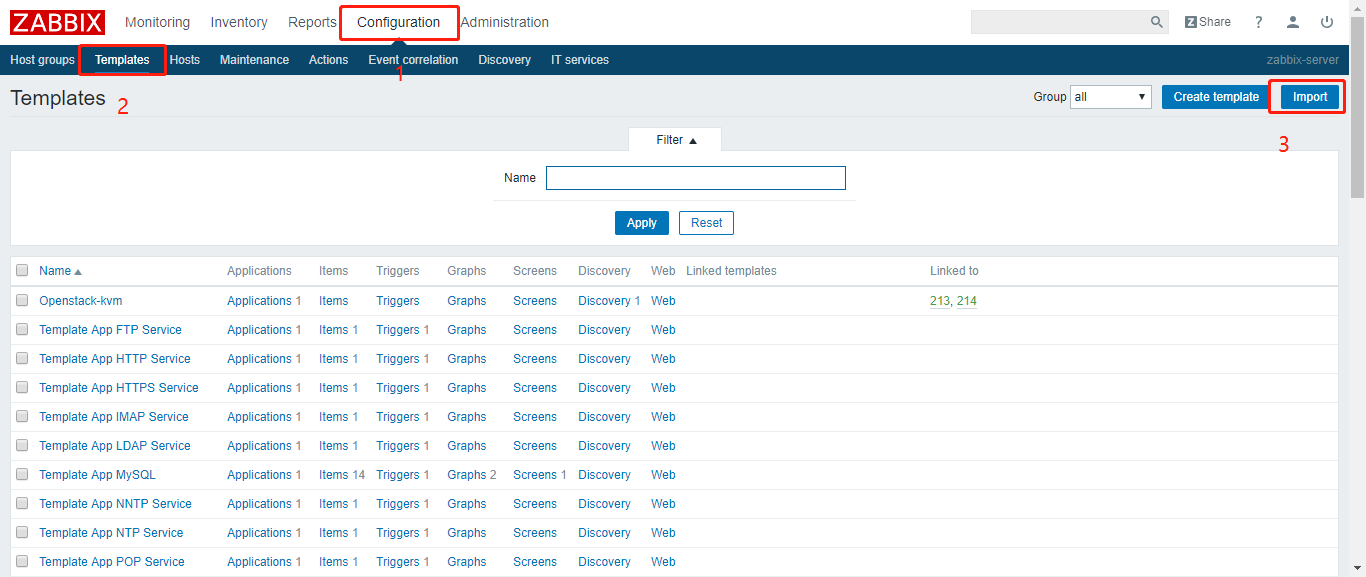Viewport: 1366px width, 577px height.
Task: Click the Zabbix logo
Action: pyautogui.click(x=57, y=22)
